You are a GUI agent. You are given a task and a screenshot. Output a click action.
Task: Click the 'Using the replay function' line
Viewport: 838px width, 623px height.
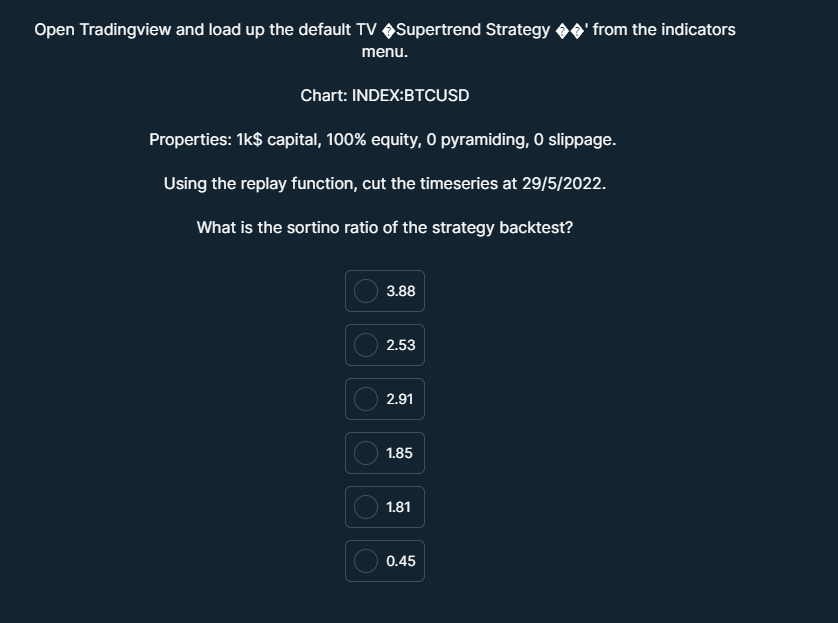click(x=385, y=184)
